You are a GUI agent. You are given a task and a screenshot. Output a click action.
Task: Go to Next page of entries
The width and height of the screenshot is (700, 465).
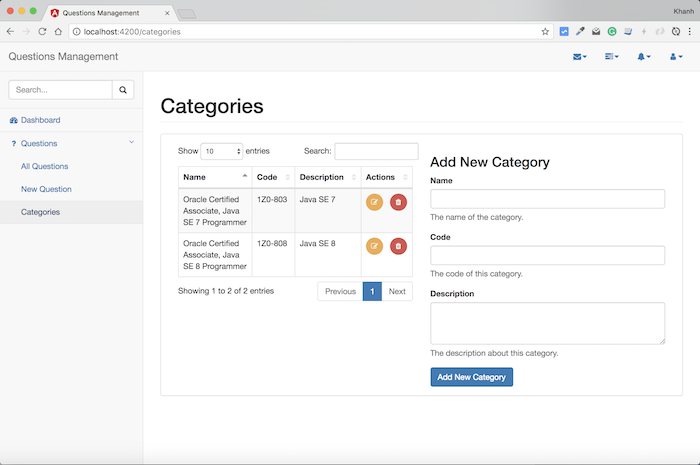397,291
